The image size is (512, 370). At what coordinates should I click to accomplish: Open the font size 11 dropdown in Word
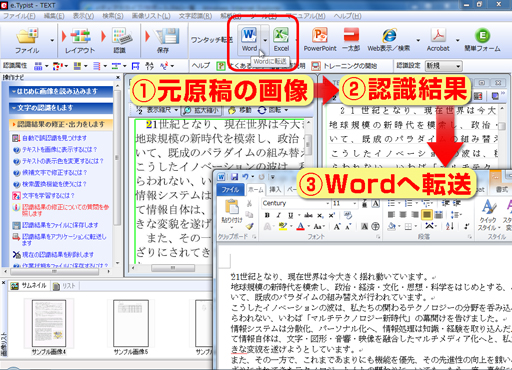pyautogui.click(x=355, y=203)
